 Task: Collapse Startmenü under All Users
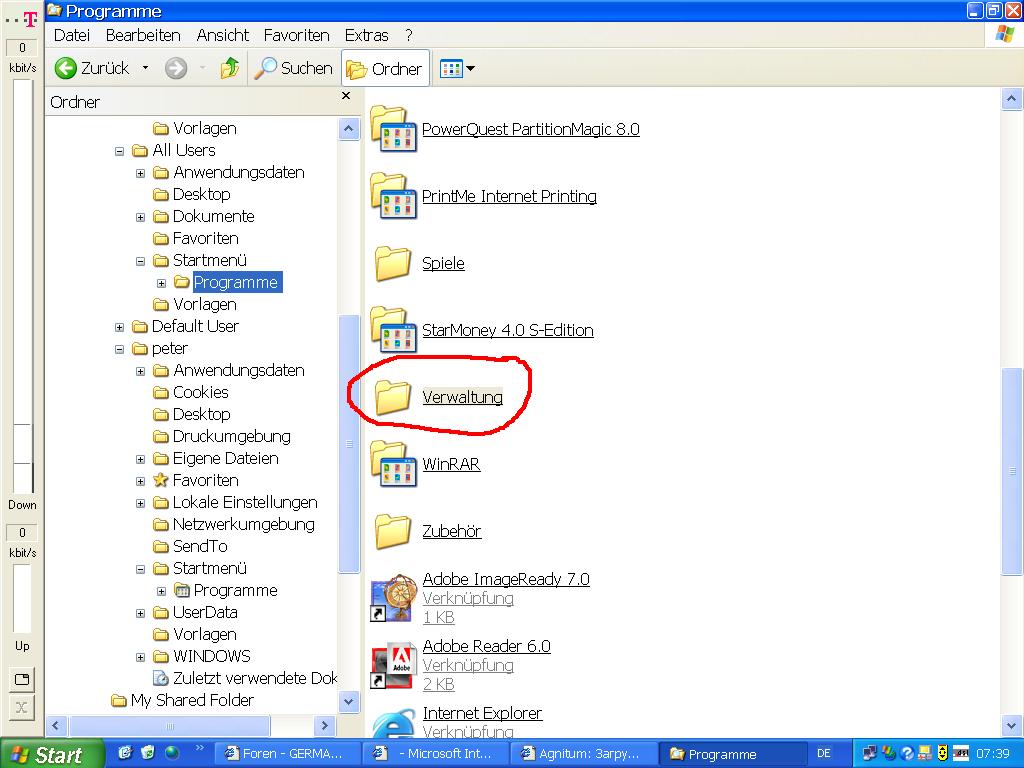(140, 261)
